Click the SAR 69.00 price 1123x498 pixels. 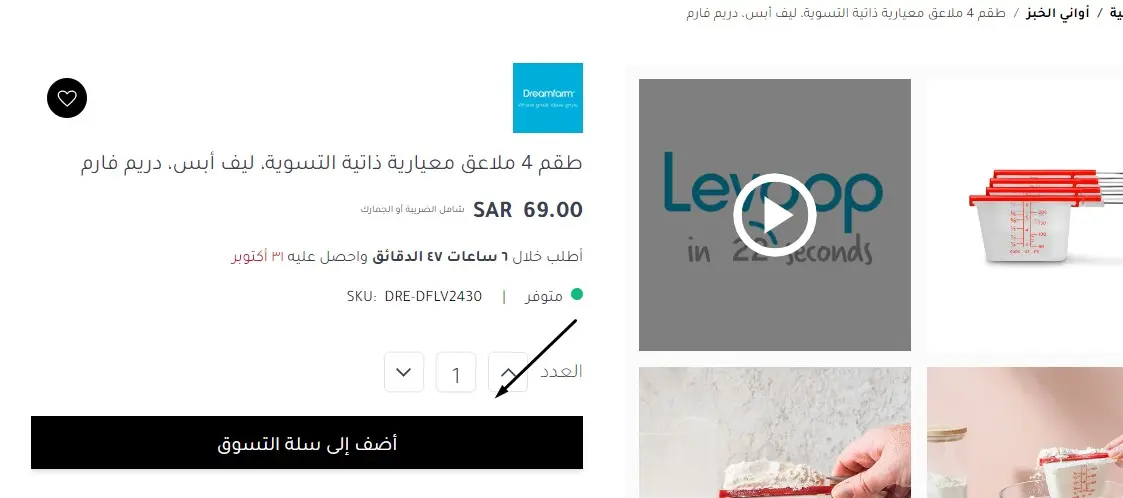pyautogui.click(x=528, y=210)
